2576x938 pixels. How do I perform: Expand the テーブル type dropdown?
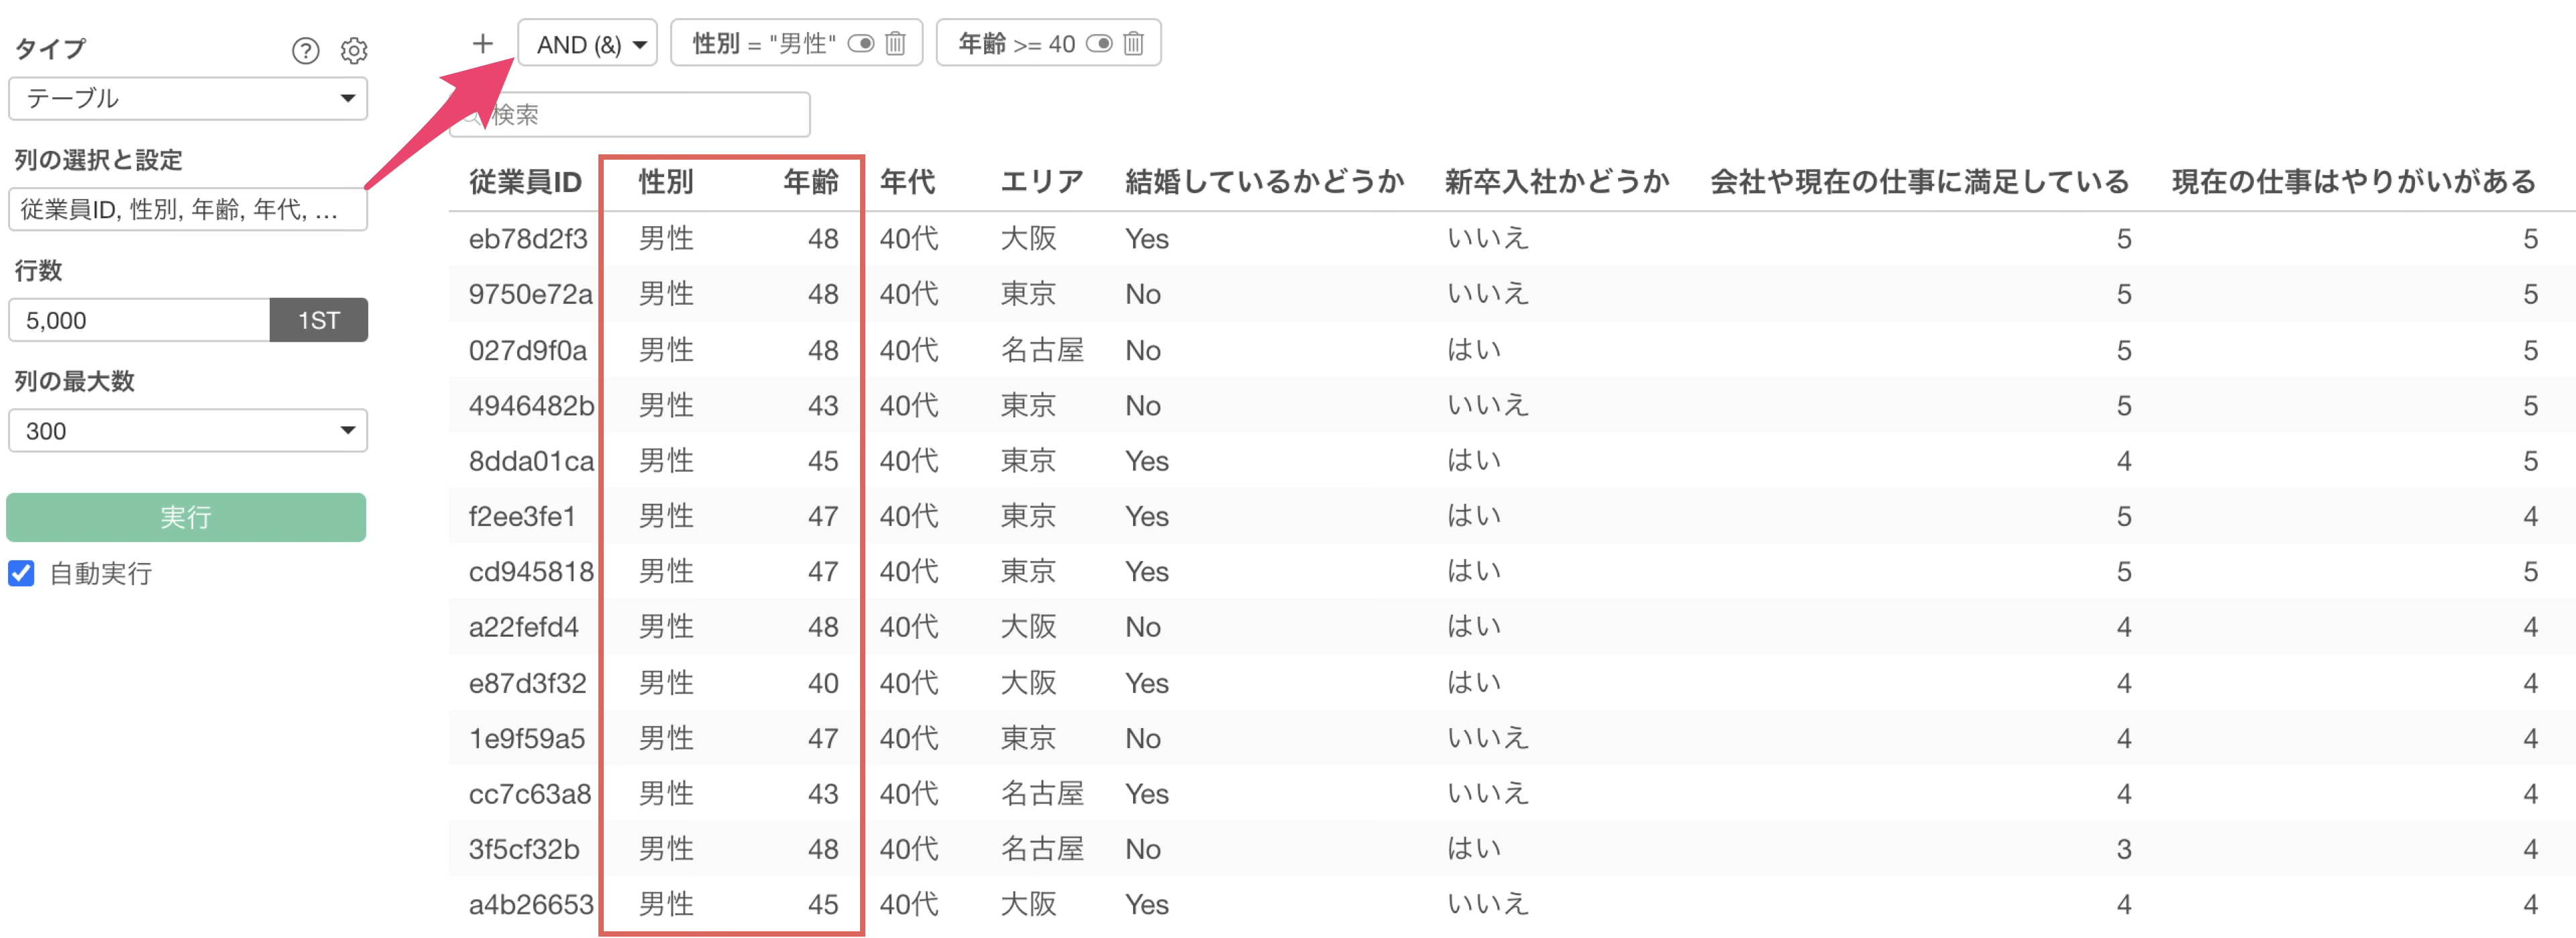point(188,99)
